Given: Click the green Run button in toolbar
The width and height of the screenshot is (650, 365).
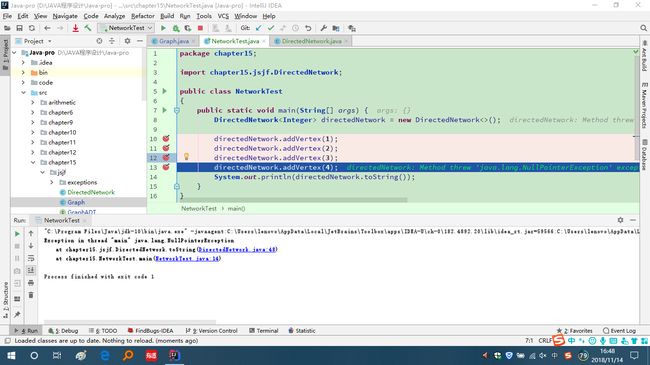Looking at the screenshot, I should 163,28.
